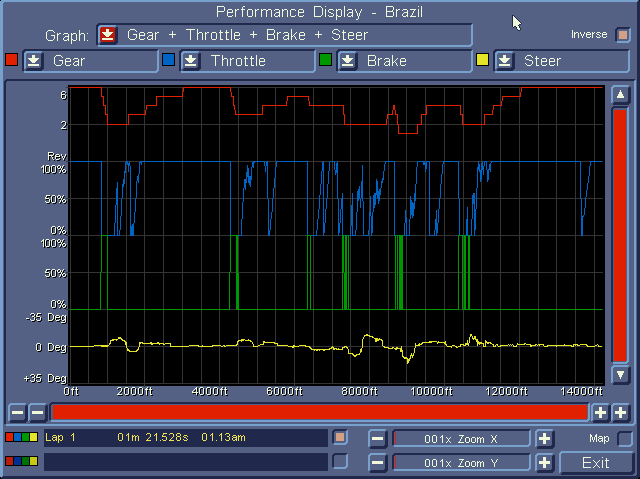Click the second lap row color indicator strip
Image resolution: width=640 pixels, height=479 pixels.
coord(22,461)
